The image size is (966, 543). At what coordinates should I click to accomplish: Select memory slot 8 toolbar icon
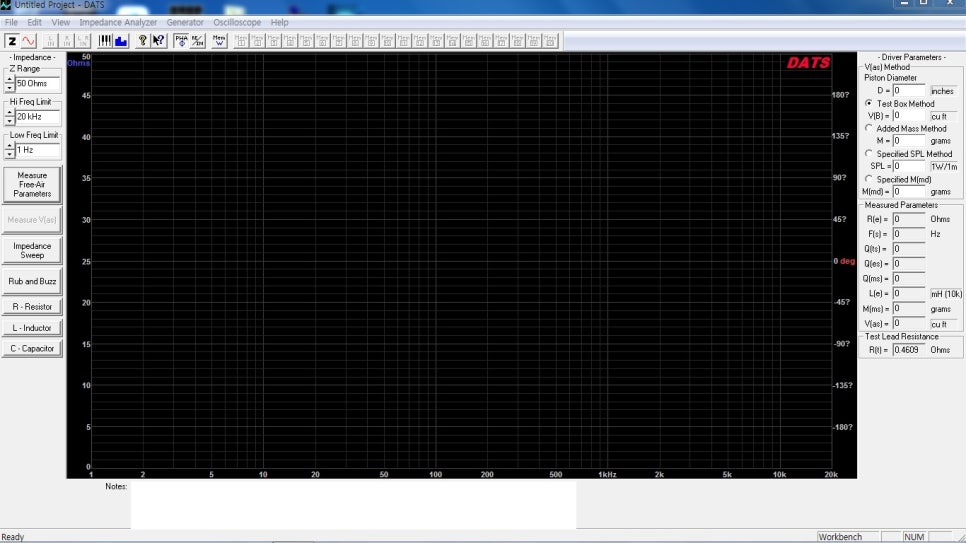click(x=355, y=41)
